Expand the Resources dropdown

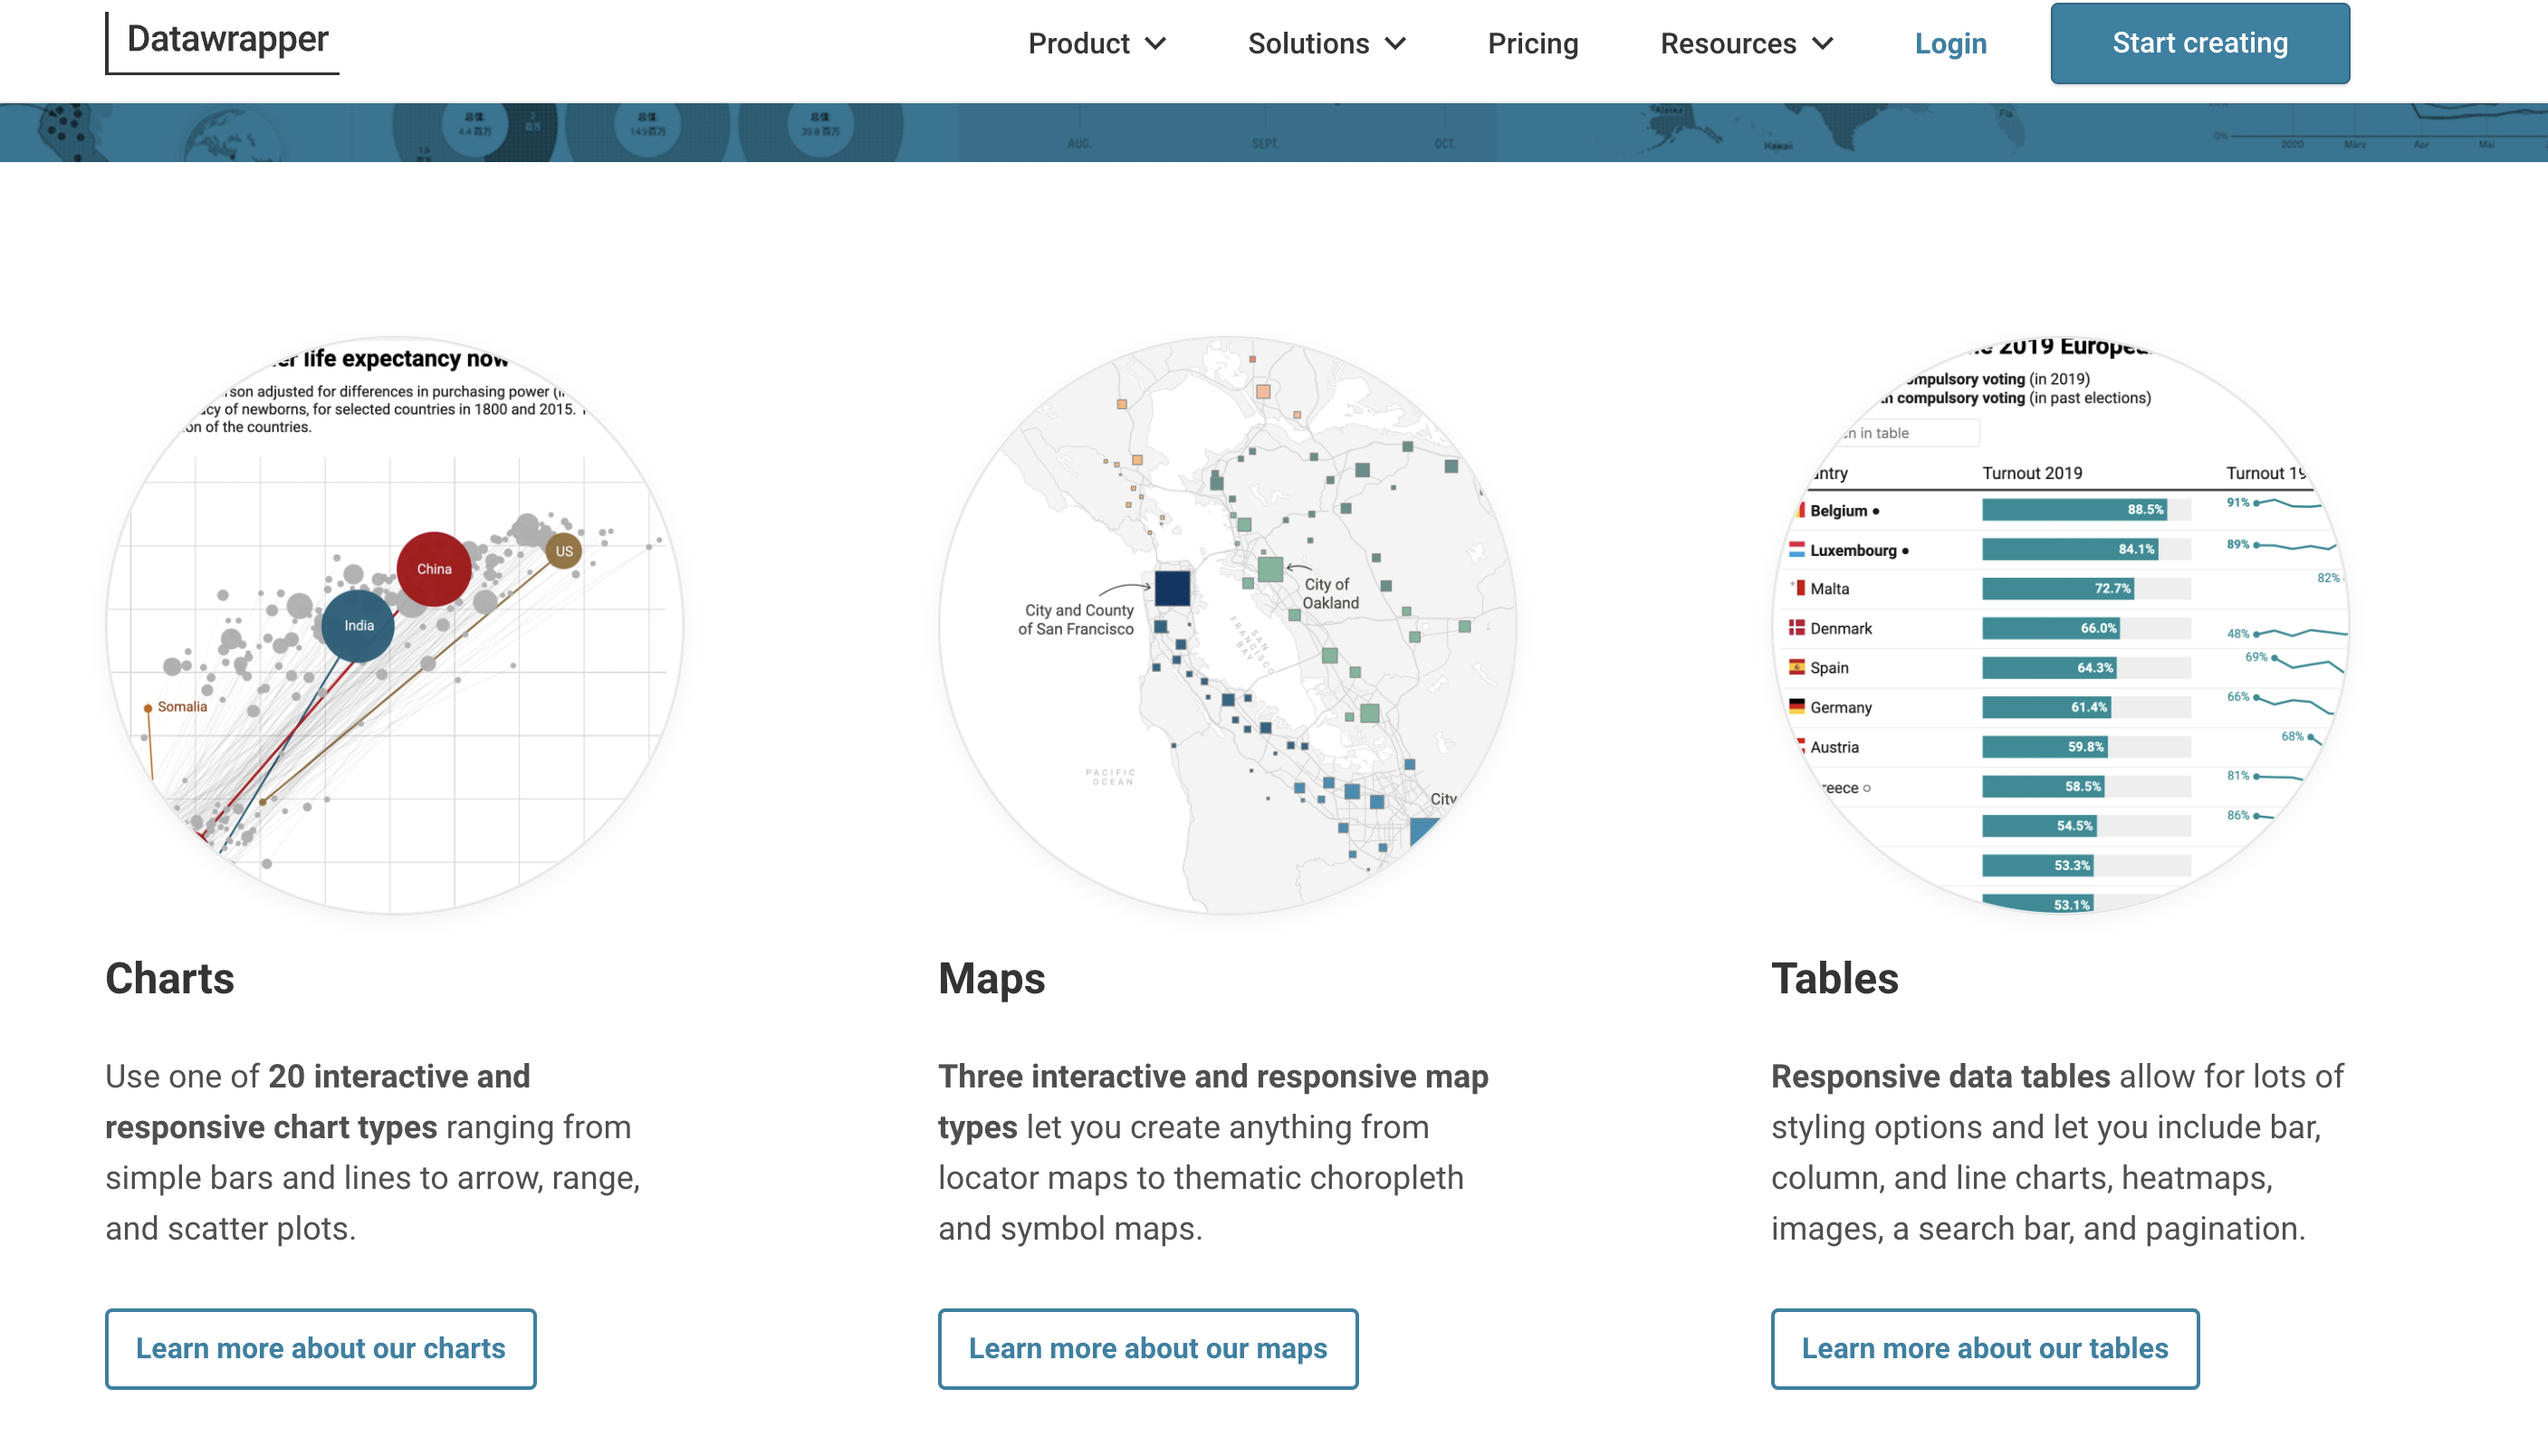pyautogui.click(x=1745, y=43)
